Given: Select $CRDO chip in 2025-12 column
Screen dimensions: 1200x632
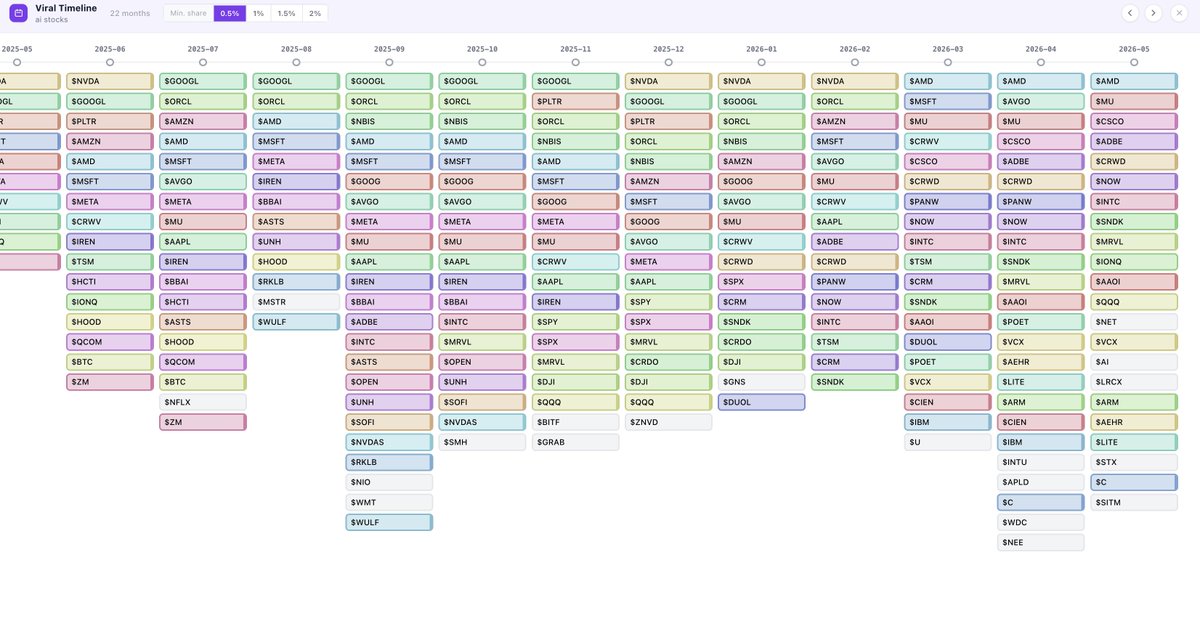Looking at the screenshot, I should 668,362.
